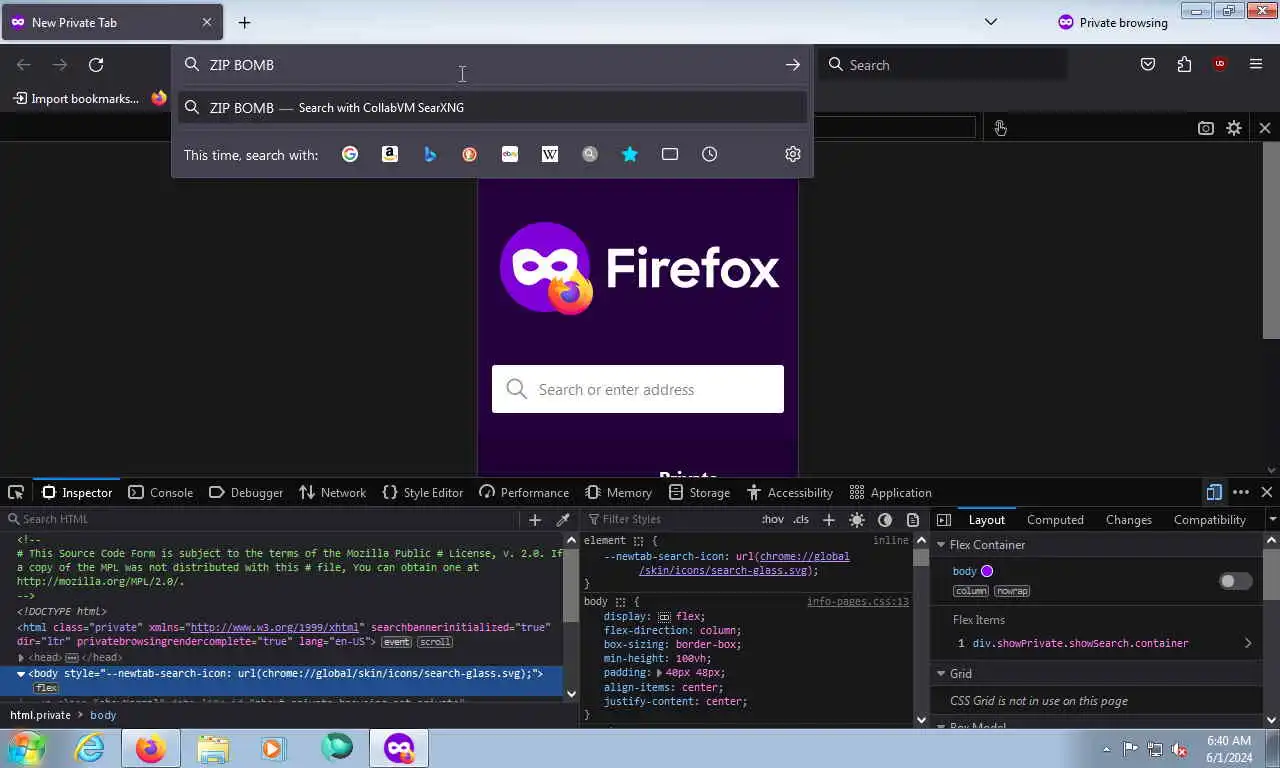1280x768 pixels.
Task: Open the Extensions puzzle icon
Action: click(1185, 65)
